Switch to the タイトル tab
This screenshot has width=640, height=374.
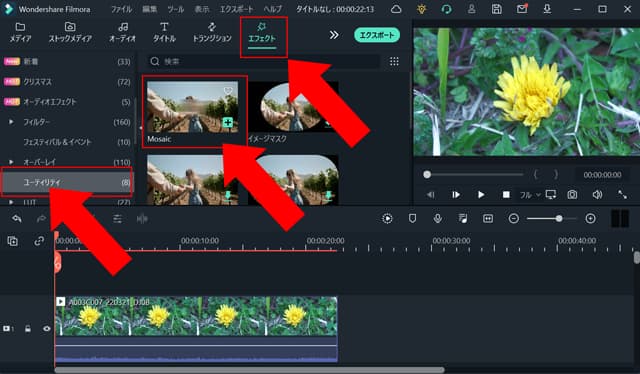[x=164, y=33]
